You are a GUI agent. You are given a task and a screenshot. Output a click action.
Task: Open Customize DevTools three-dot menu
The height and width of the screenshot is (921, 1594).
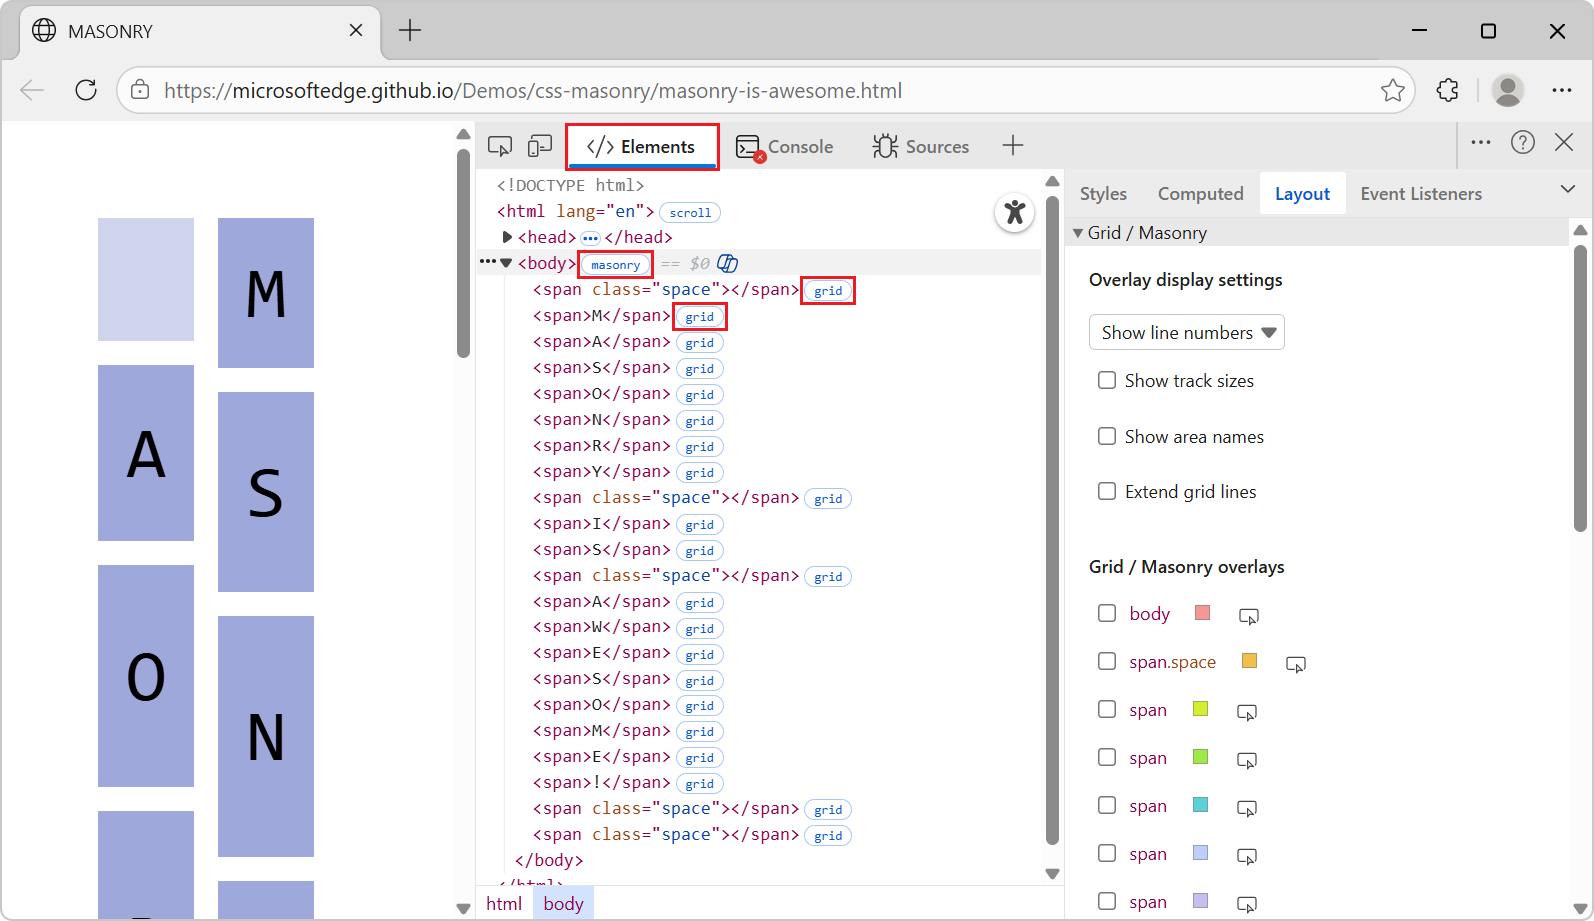point(1481,143)
